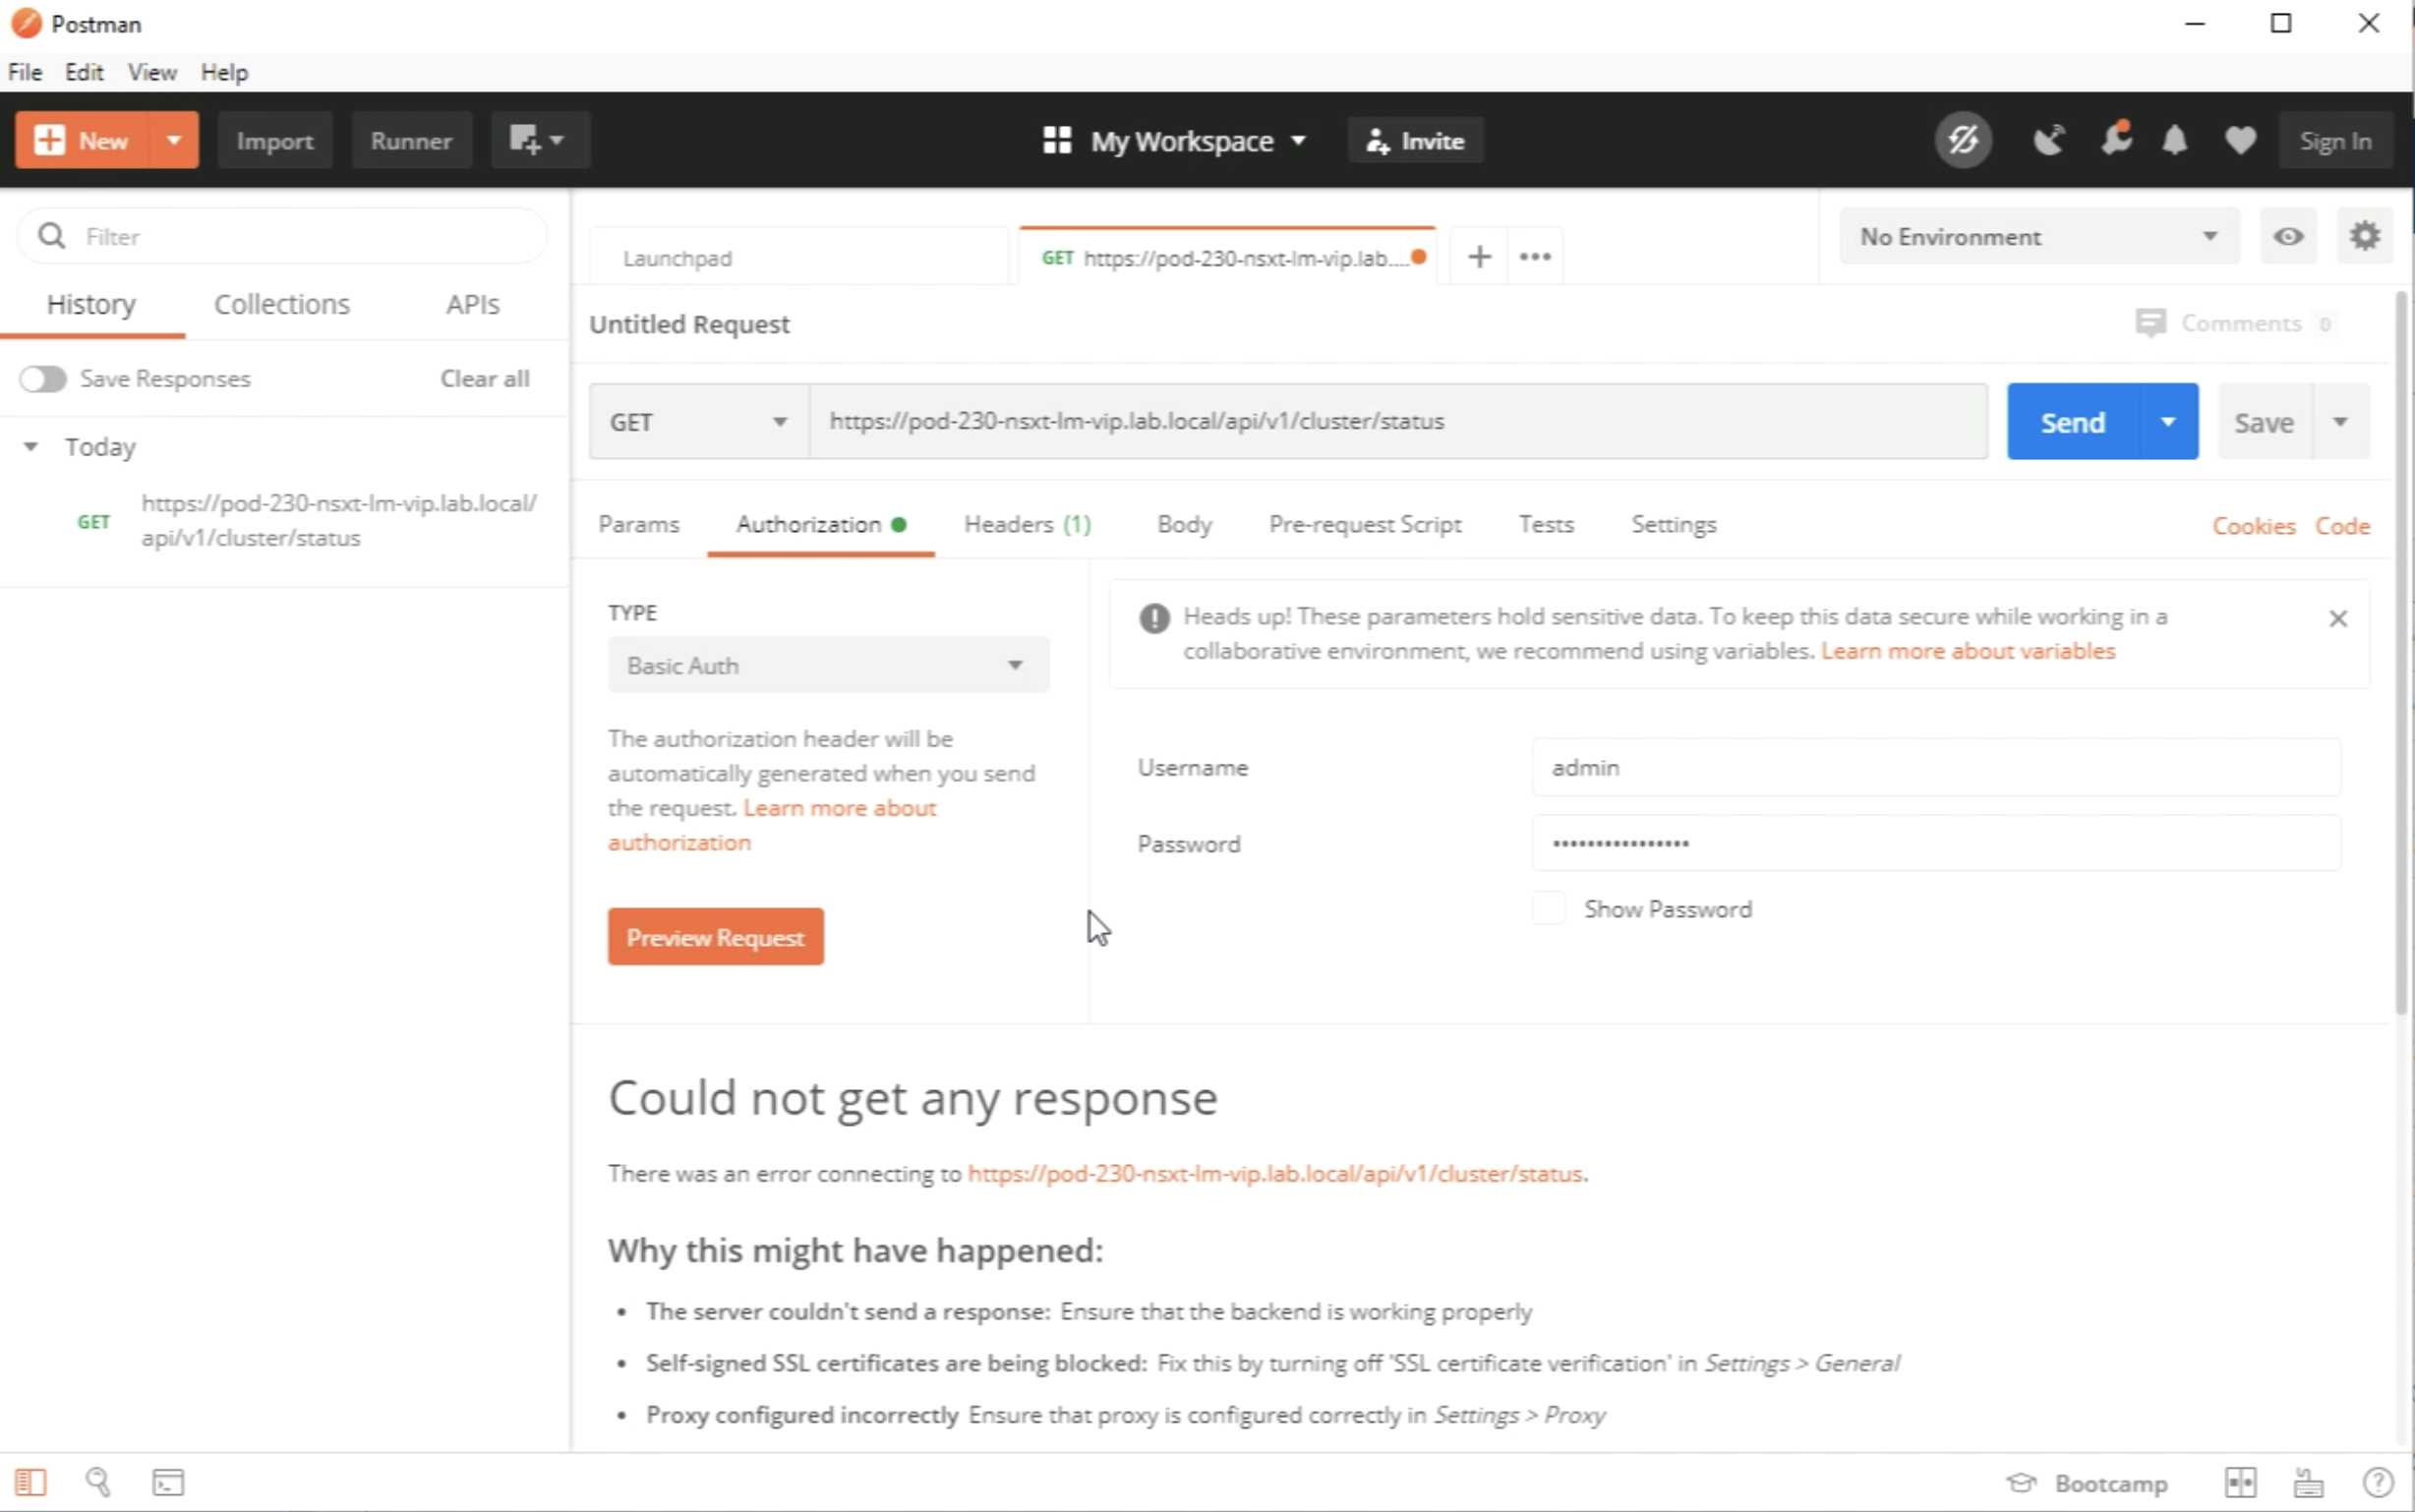Open Postman console icon at bottom
The height and width of the screenshot is (1512, 2415).
(168, 1482)
